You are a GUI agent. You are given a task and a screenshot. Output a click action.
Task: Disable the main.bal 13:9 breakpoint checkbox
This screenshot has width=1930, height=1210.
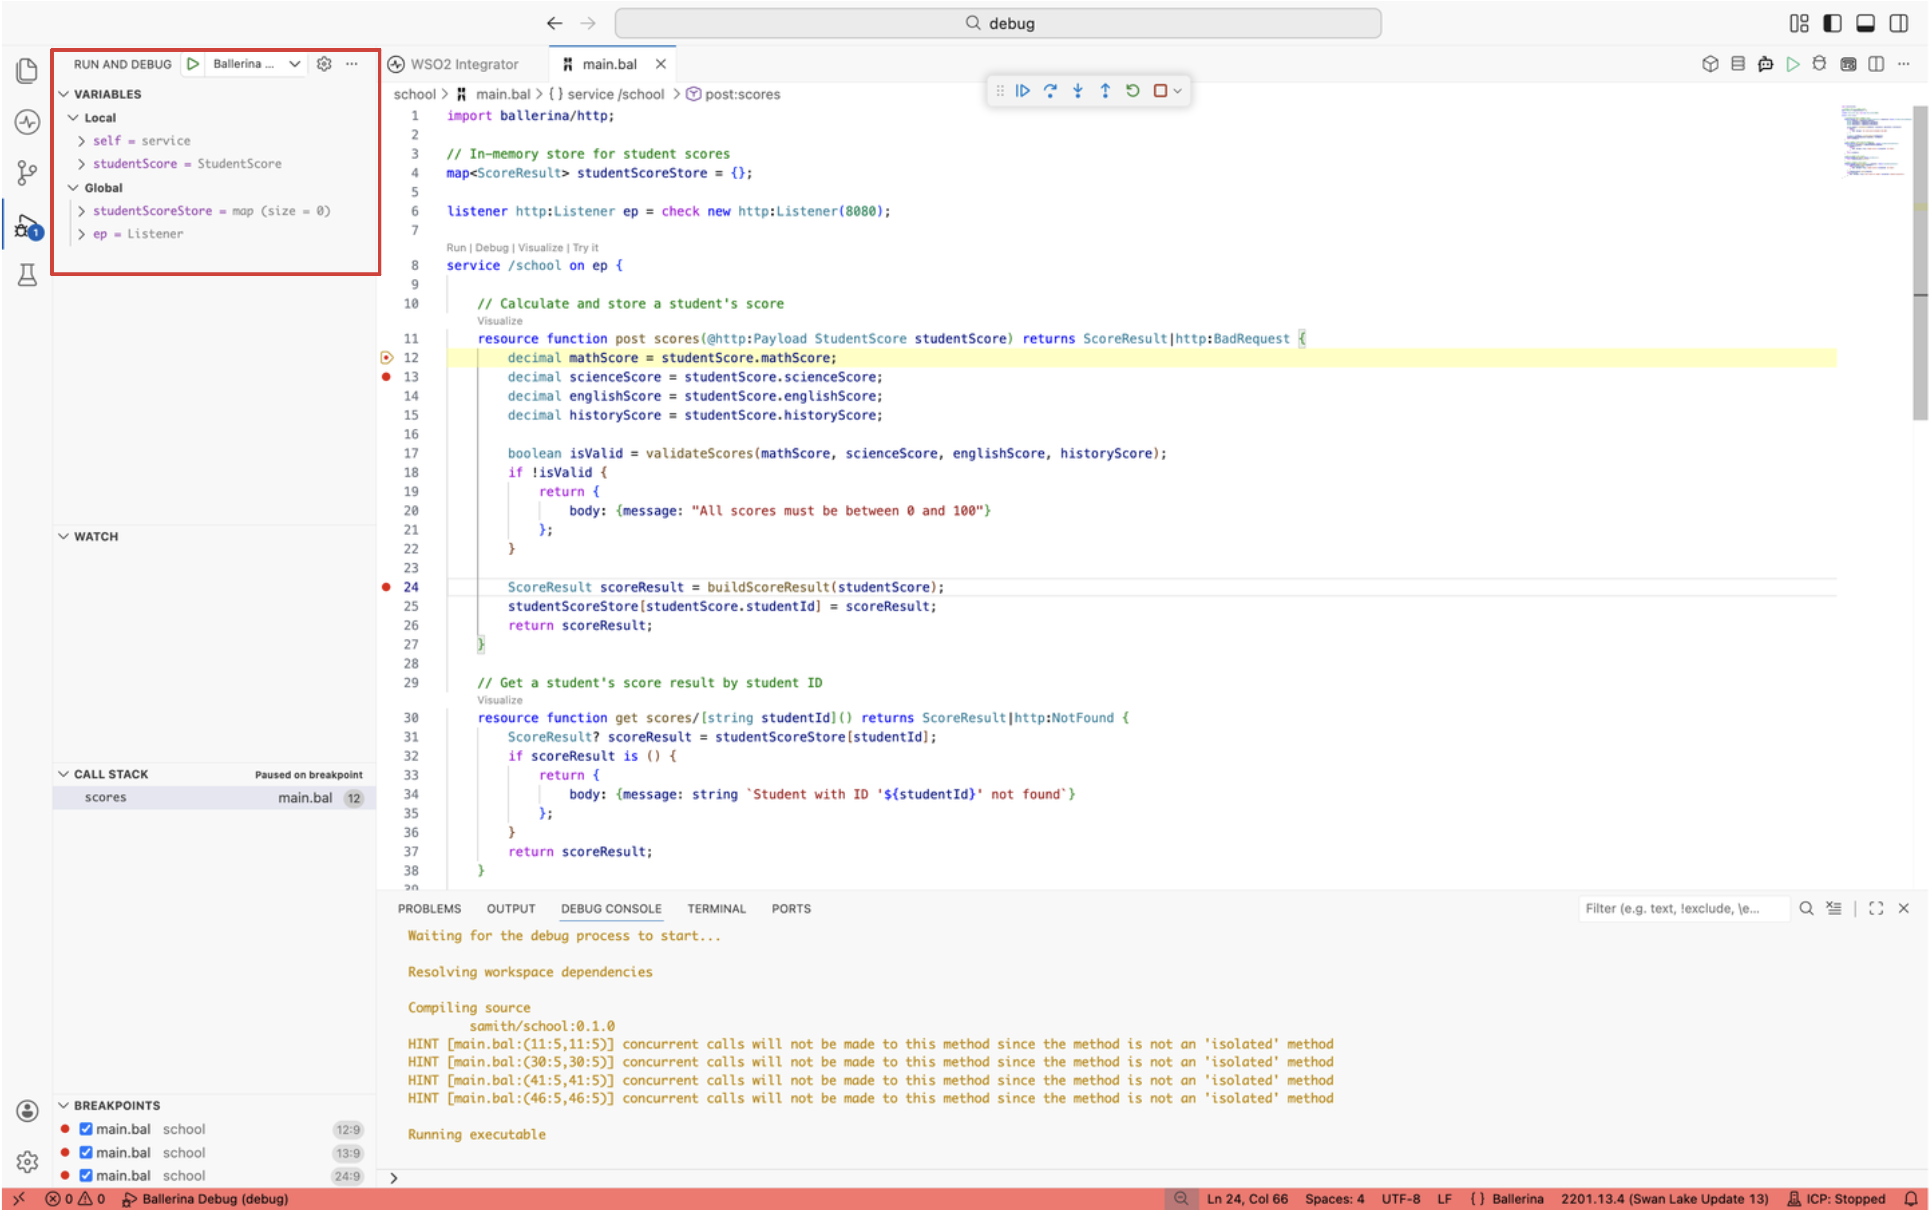click(86, 1152)
